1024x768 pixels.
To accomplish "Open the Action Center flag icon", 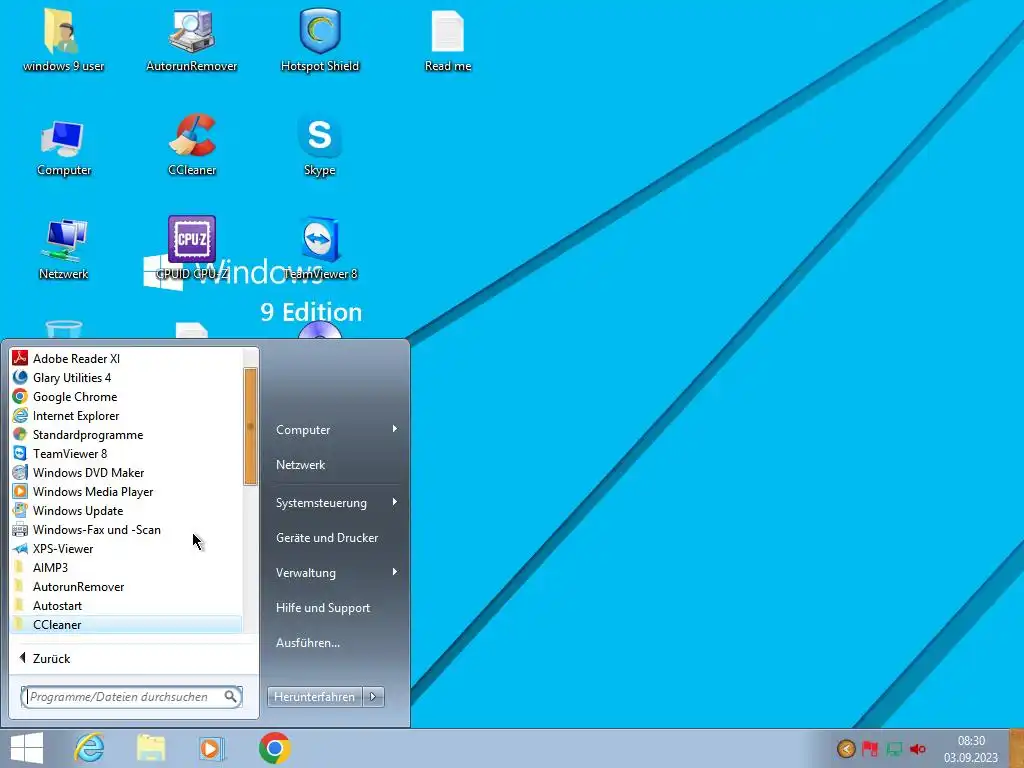I will coord(870,748).
